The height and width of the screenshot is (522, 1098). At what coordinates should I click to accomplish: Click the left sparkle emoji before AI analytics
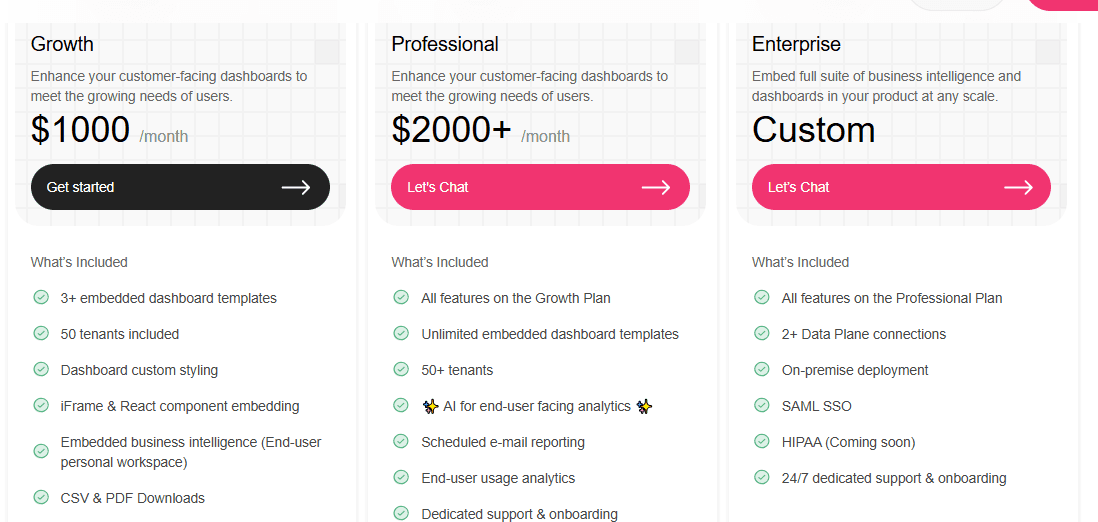coord(430,406)
